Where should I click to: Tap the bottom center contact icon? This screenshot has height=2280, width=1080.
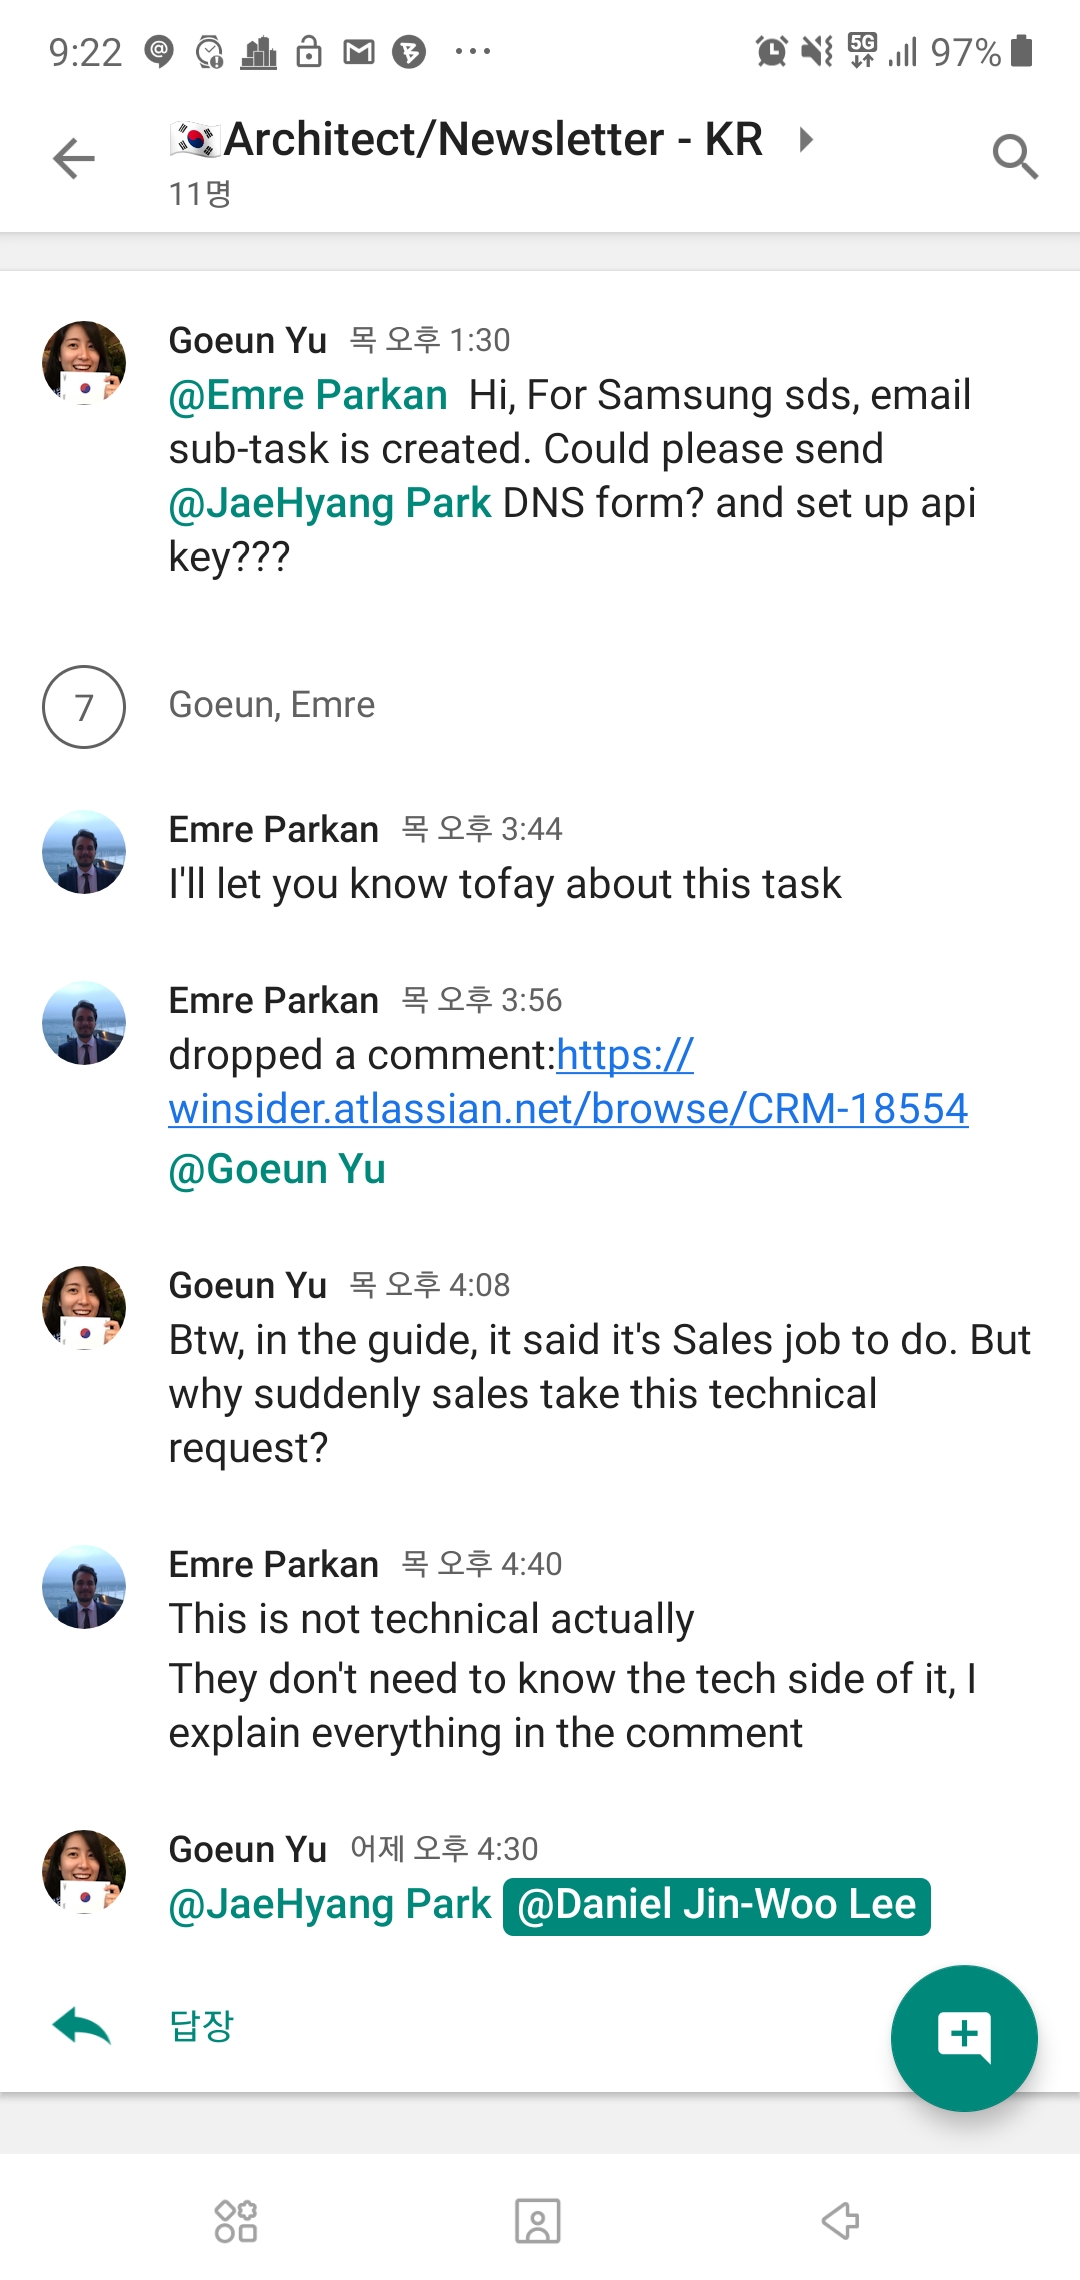click(x=538, y=2221)
